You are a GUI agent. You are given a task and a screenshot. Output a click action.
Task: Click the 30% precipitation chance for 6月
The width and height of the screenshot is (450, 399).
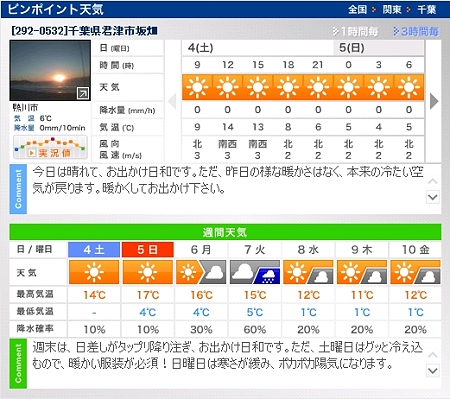click(x=201, y=330)
